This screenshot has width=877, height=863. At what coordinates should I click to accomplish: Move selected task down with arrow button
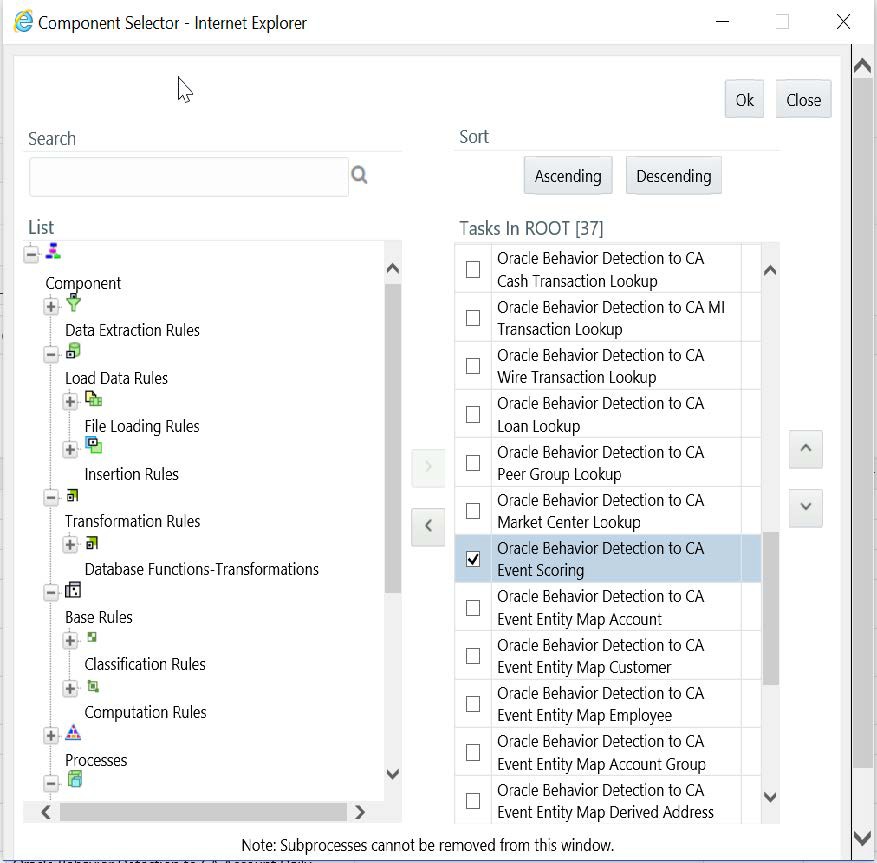(805, 508)
